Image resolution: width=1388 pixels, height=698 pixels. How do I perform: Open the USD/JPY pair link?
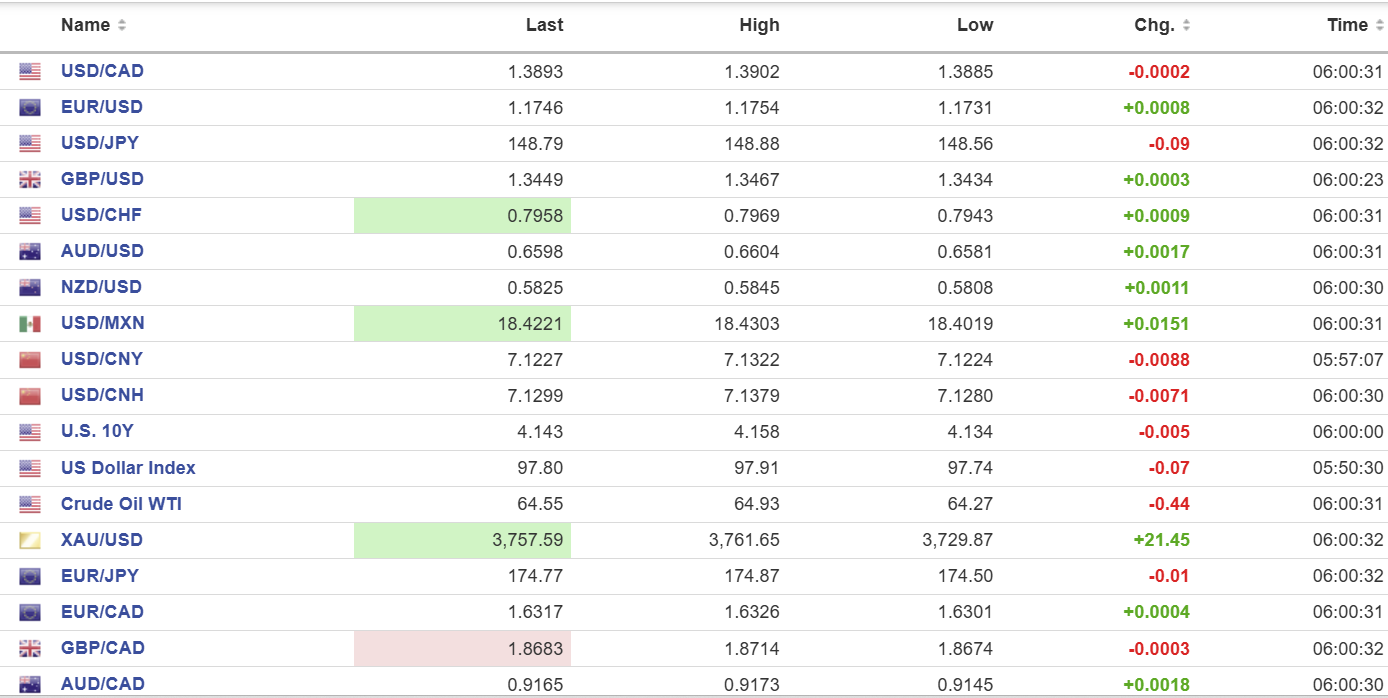point(100,143)
